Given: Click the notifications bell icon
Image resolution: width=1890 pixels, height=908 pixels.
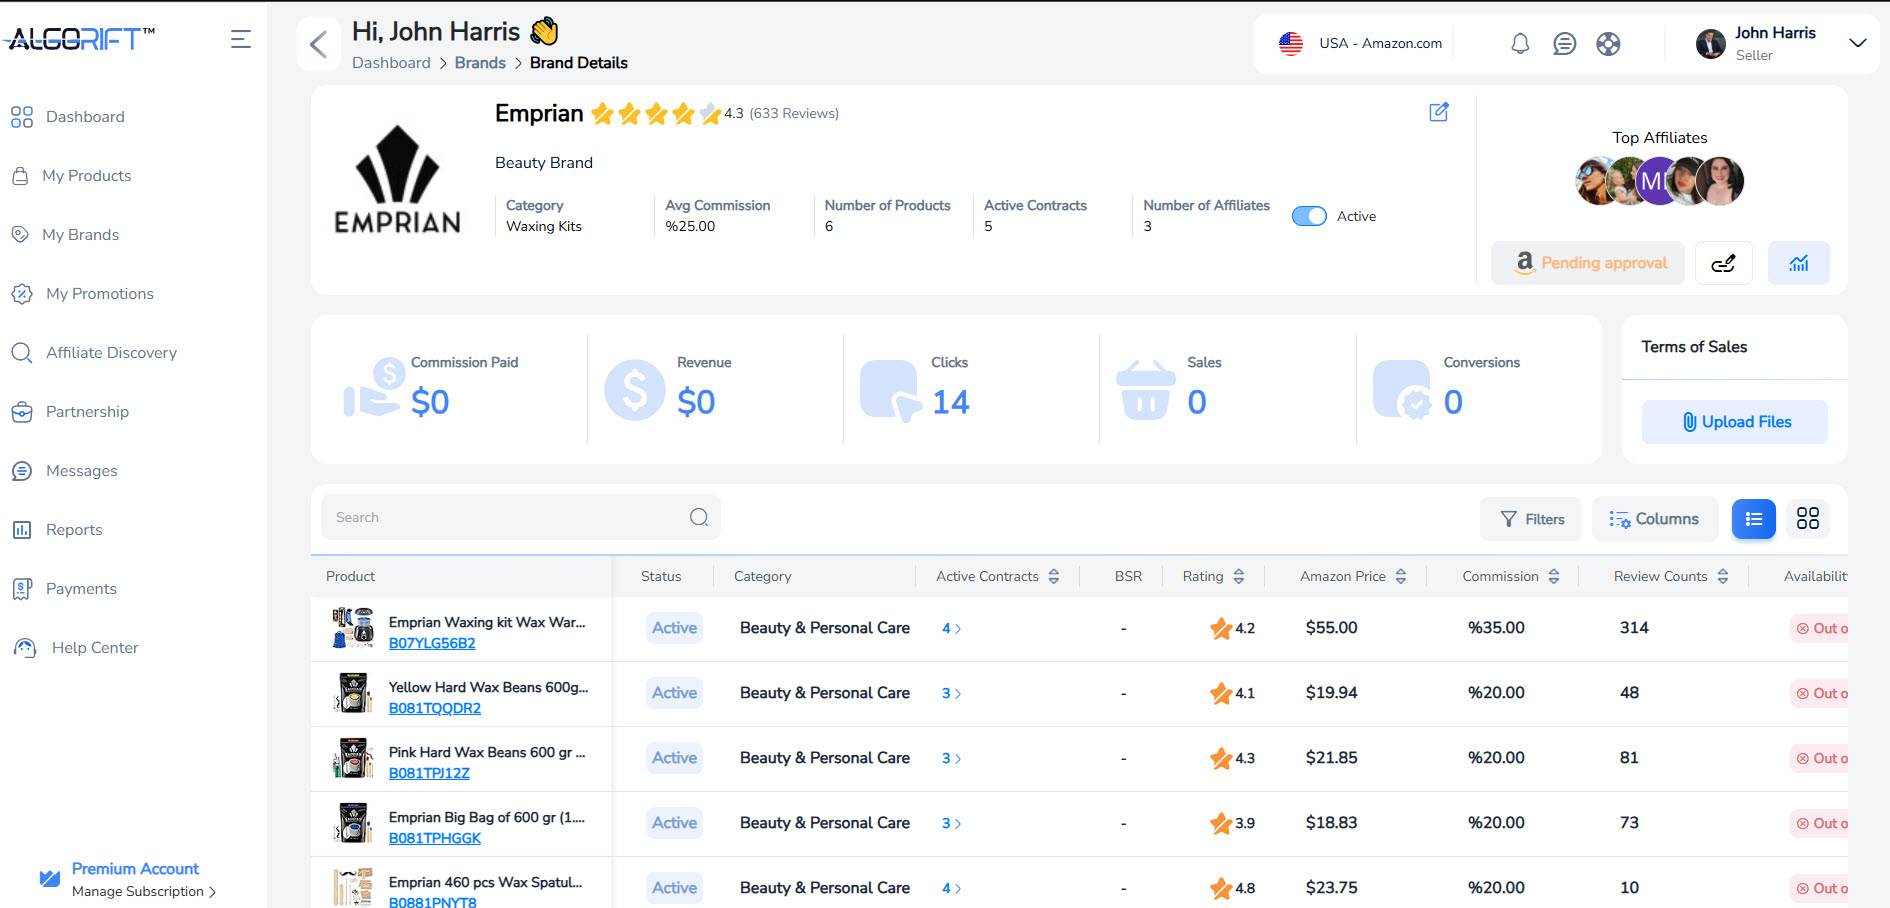Looking at the screenshot, I should pos(1519,44).
